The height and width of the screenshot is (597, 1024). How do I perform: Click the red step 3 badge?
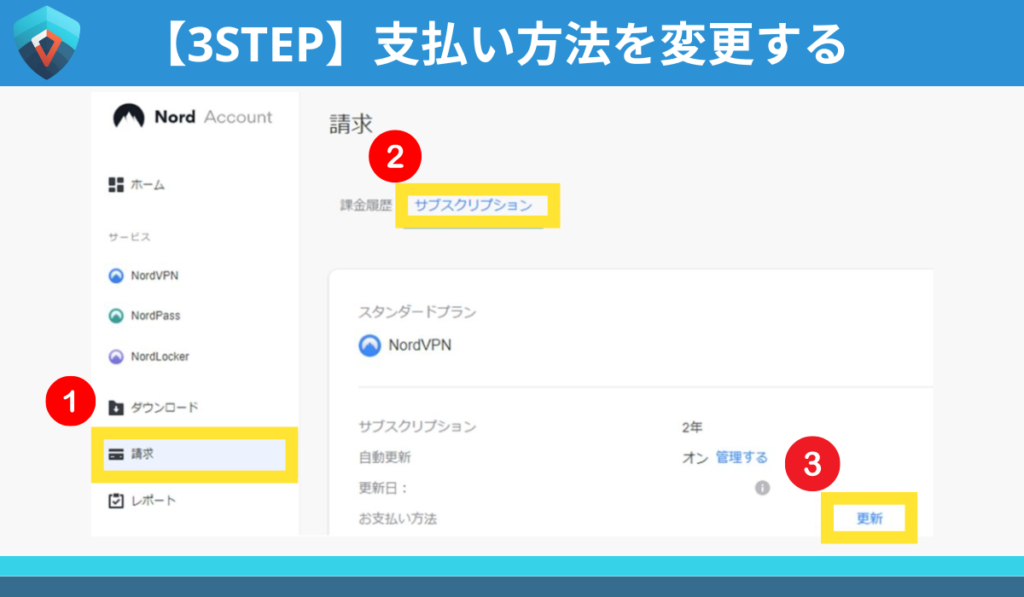[x=813, y=464]
